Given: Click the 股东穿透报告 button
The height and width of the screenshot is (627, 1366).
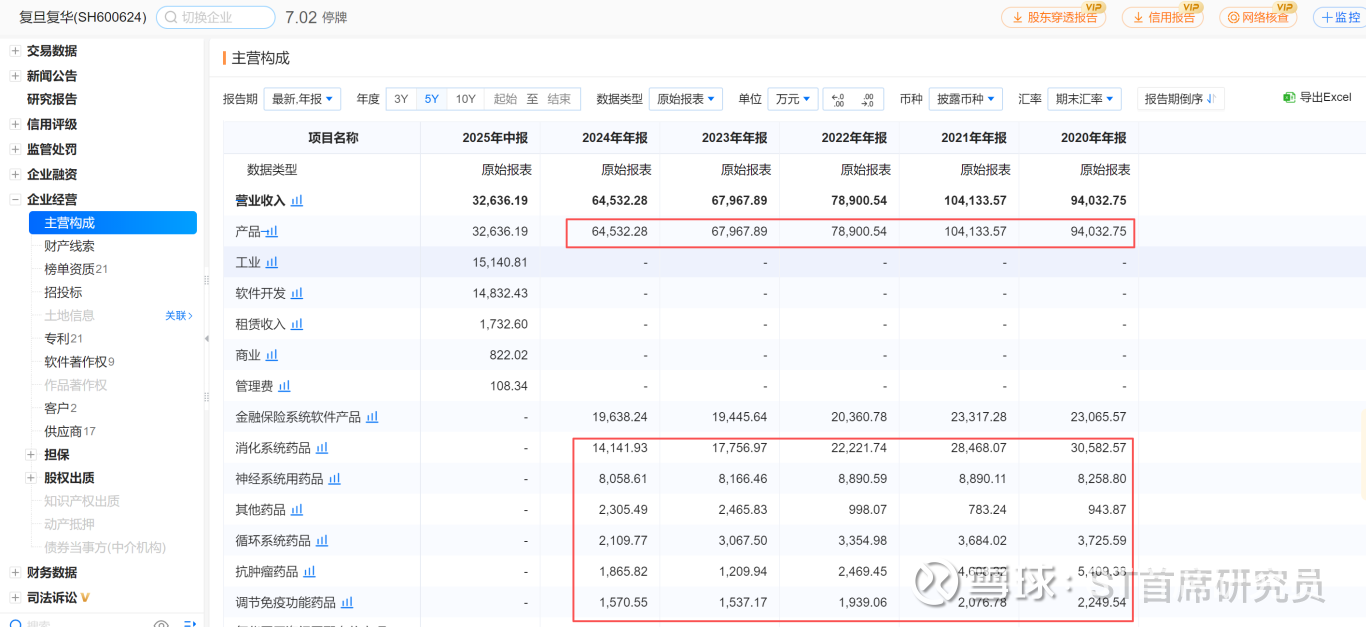Looking at the screenshot, I should click(x=1054, y=17).
